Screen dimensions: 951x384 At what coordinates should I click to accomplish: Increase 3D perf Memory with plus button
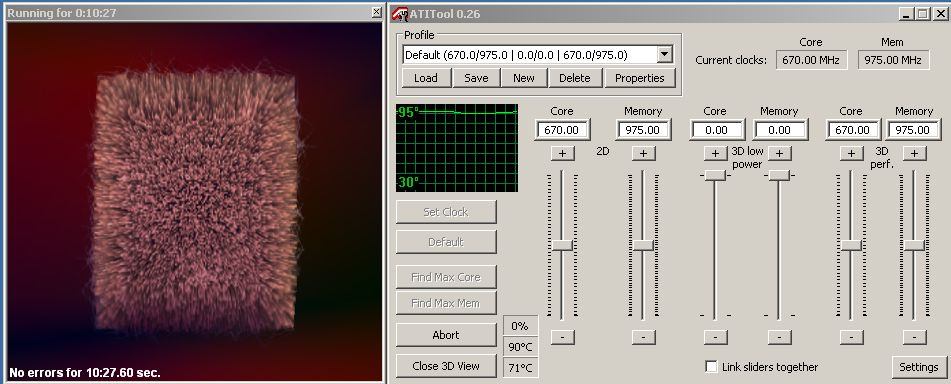click(x=914, y=153)
